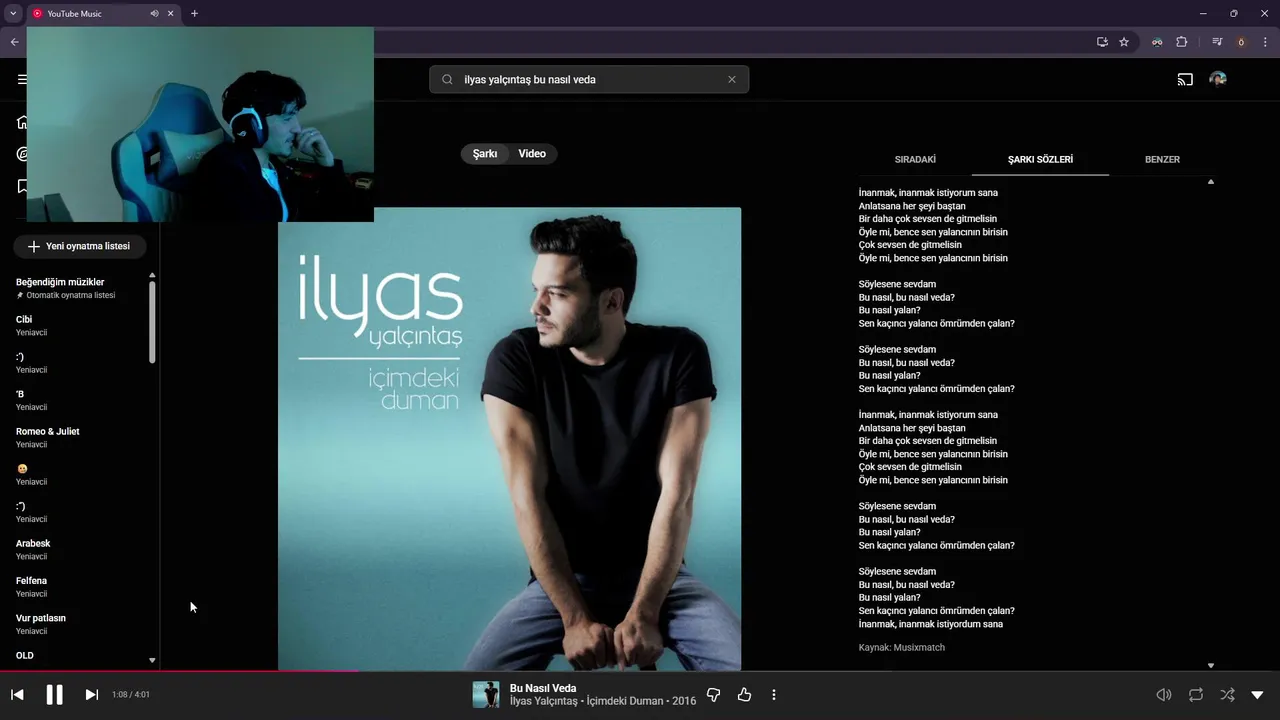Go back with the browser back arrow
This screenshot has height=720, width=1280.
pos(14,42)
